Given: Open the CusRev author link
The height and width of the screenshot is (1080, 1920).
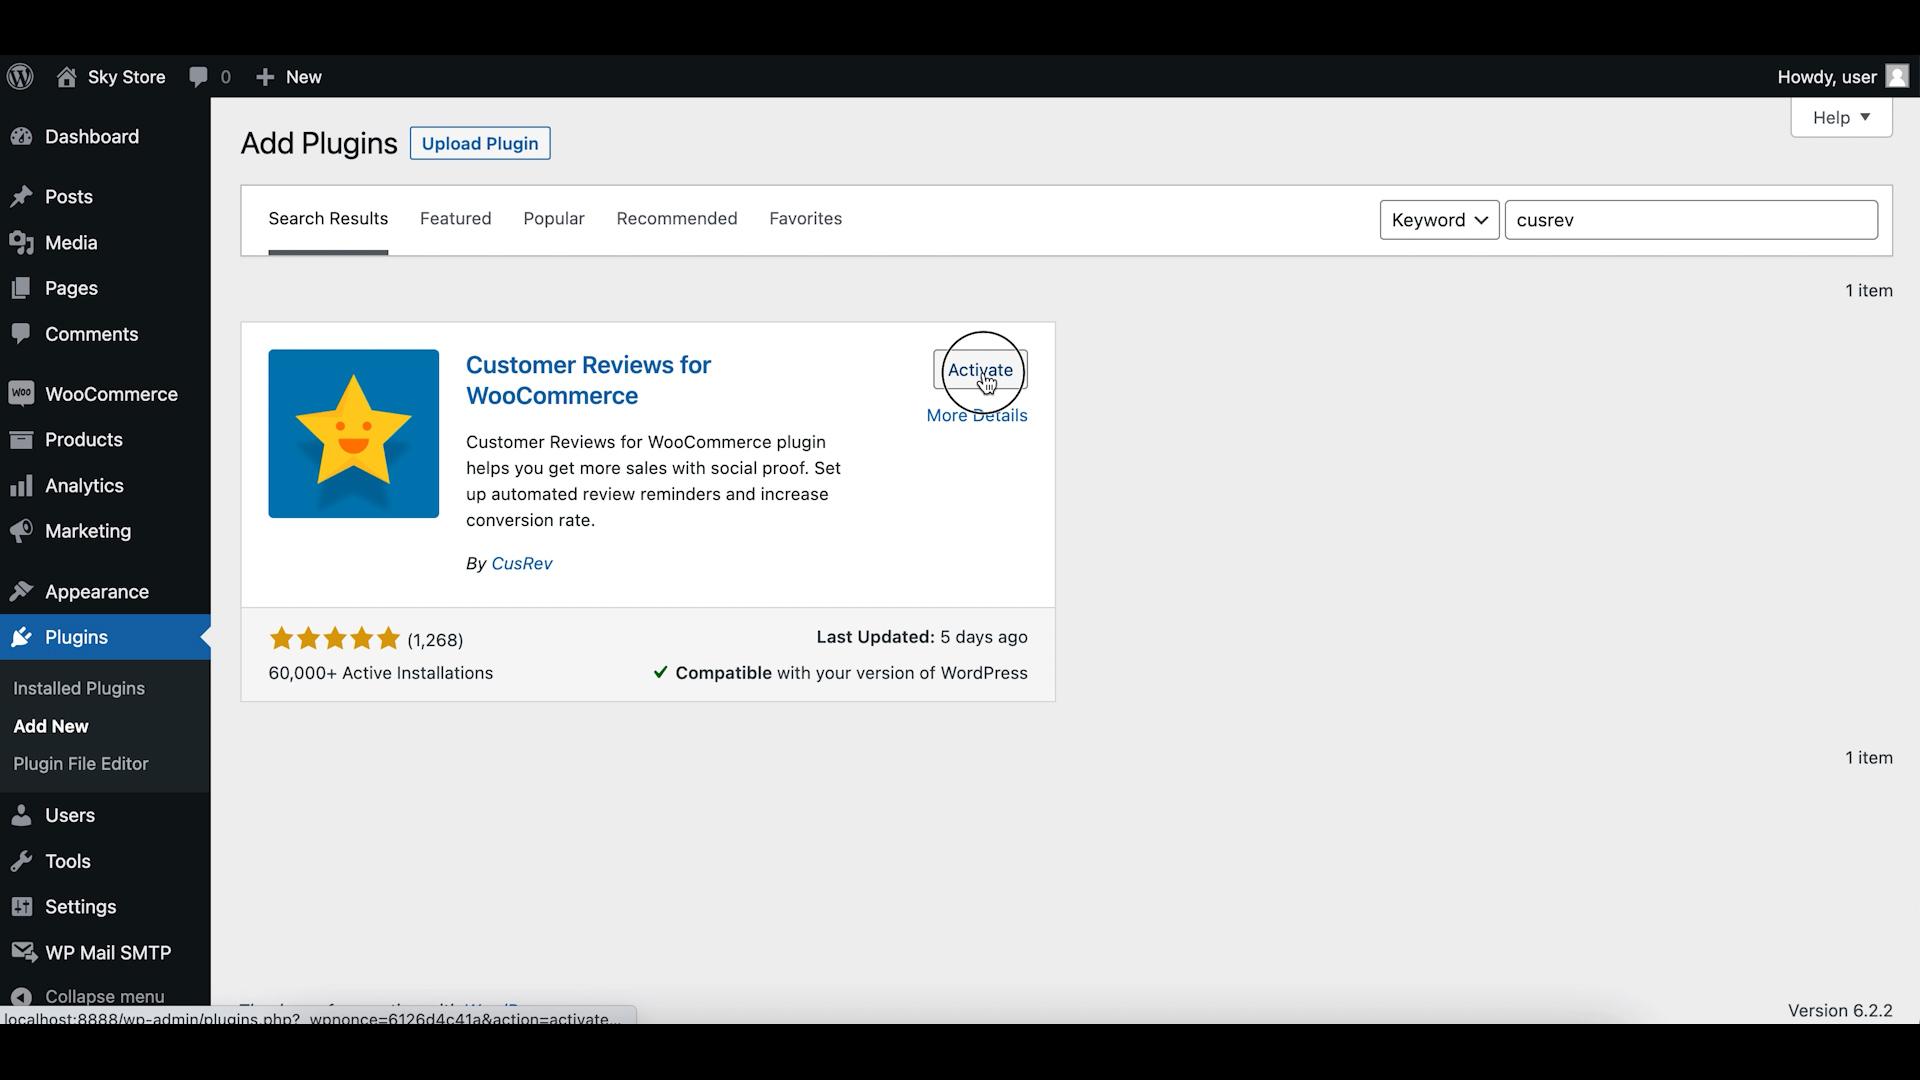Looking at the screenshot, I should (x=522, y=564).
